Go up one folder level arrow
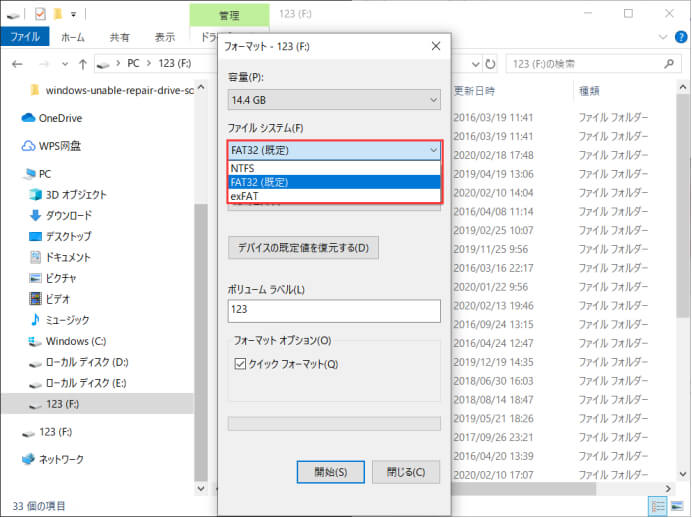The width and height of the screenshot is (692, 518). [x=83, y=64]
